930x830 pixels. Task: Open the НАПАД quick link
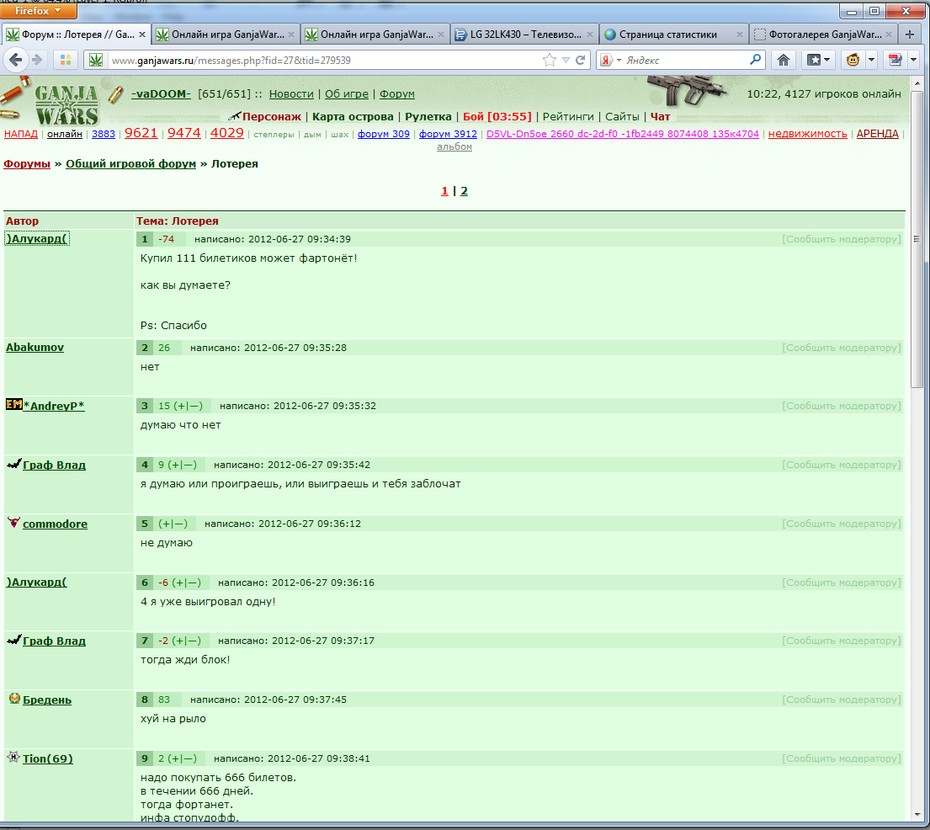21,134
